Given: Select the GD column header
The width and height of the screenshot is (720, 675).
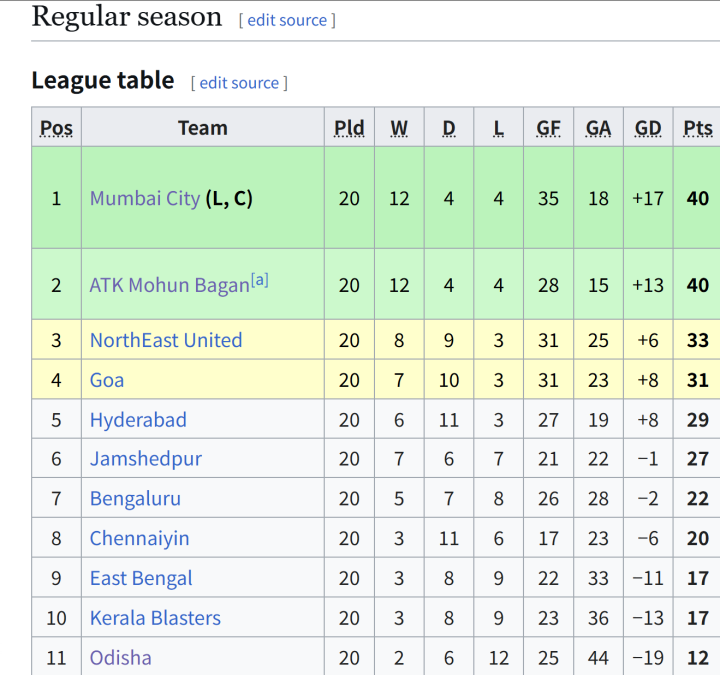Looking at the screenshot, I should pyautogui.click(x=648, y=128).
